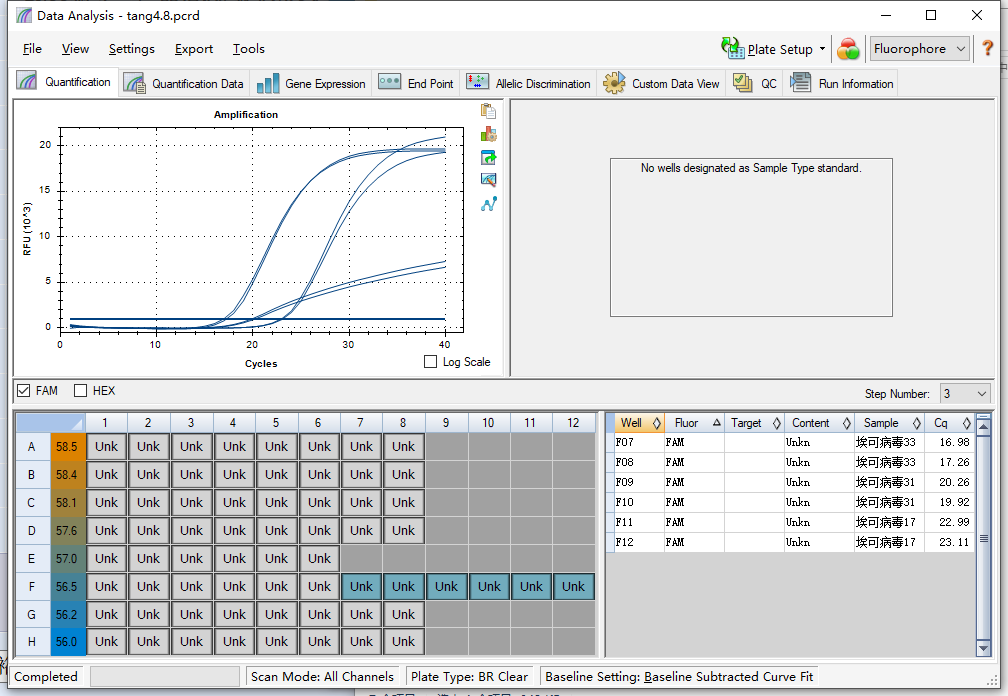1008x696 pixels.
Task: Switch to the Allelic Discrimination tab
Action: pos(528,84)
